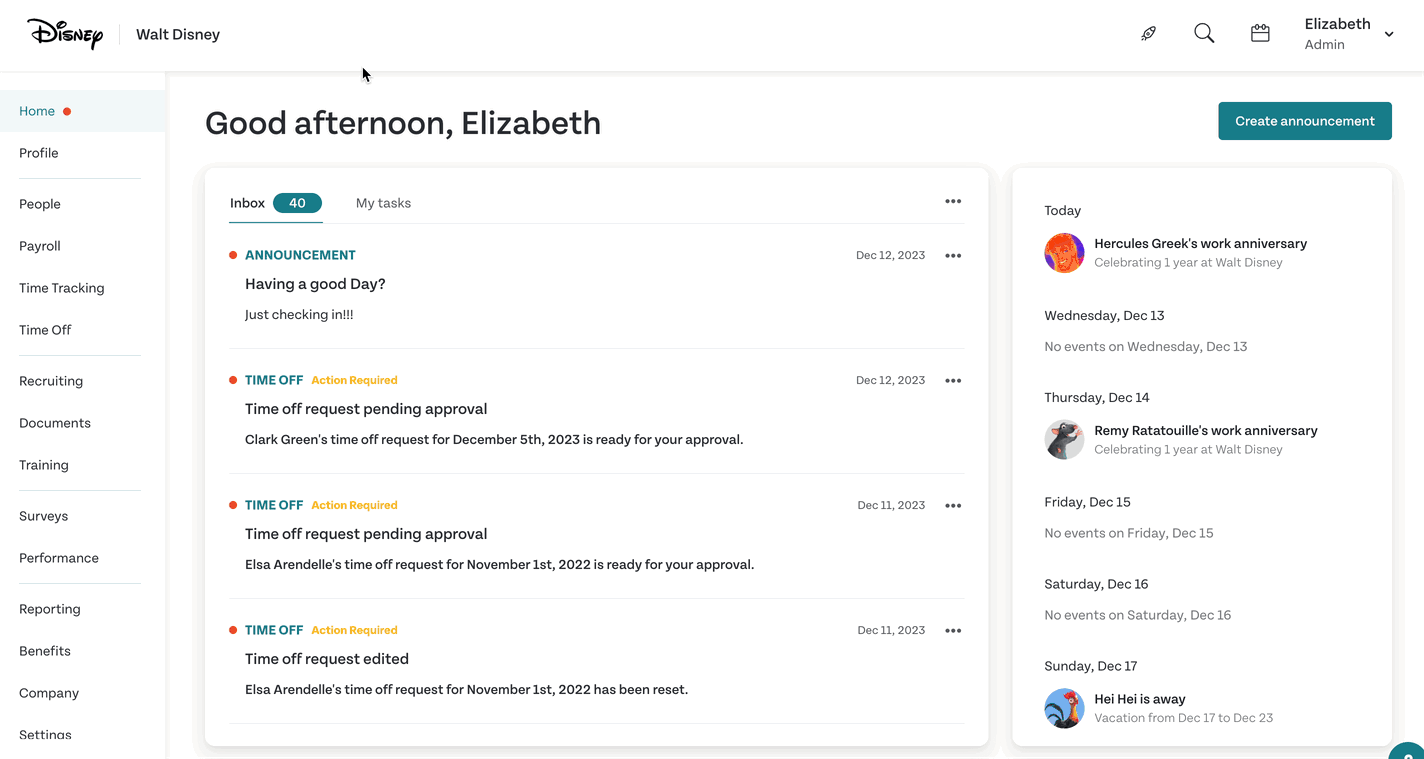Click the Create announcement button
The image size is (1424, 759).
[x=1304, y=121]
